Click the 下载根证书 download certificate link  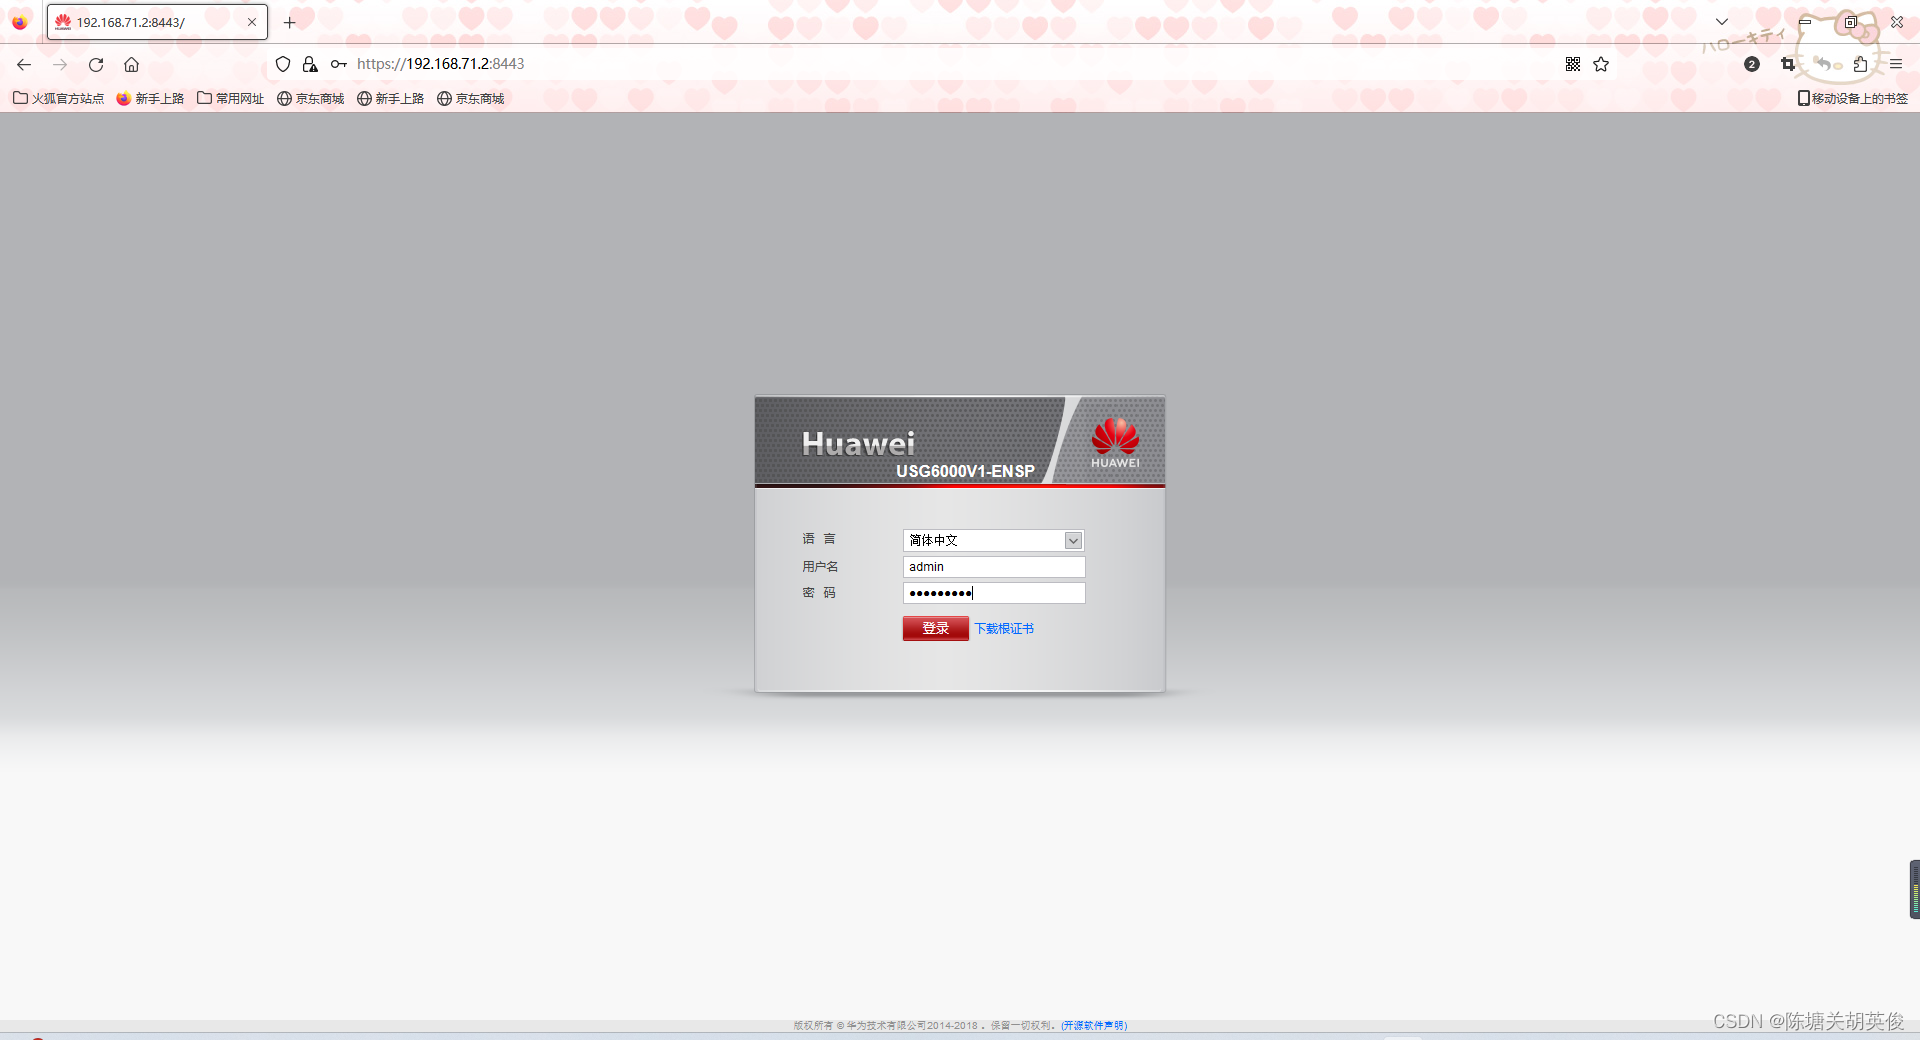[x=1004, y=628]
